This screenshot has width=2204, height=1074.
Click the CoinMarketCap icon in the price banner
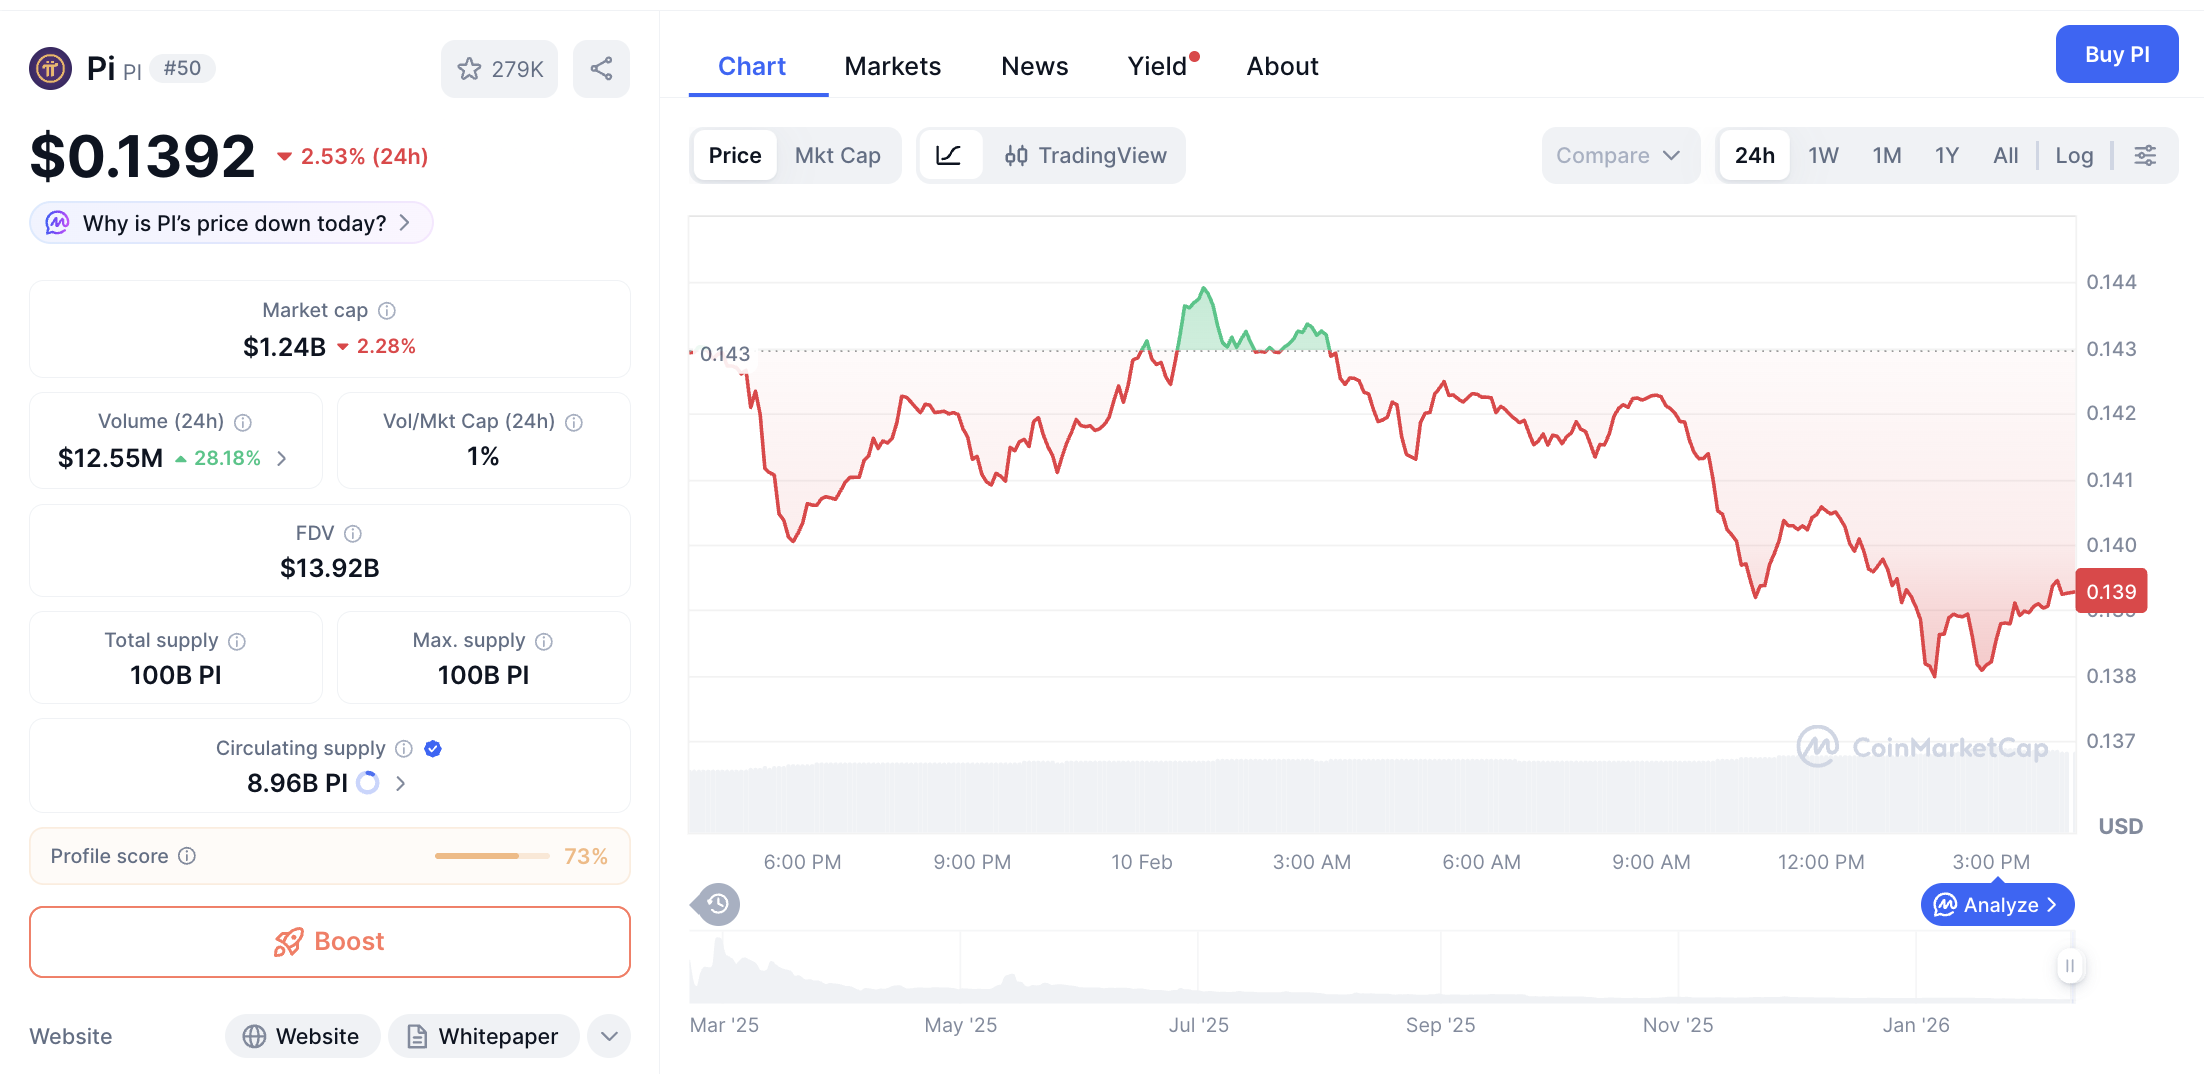click(x=57, y=222)
